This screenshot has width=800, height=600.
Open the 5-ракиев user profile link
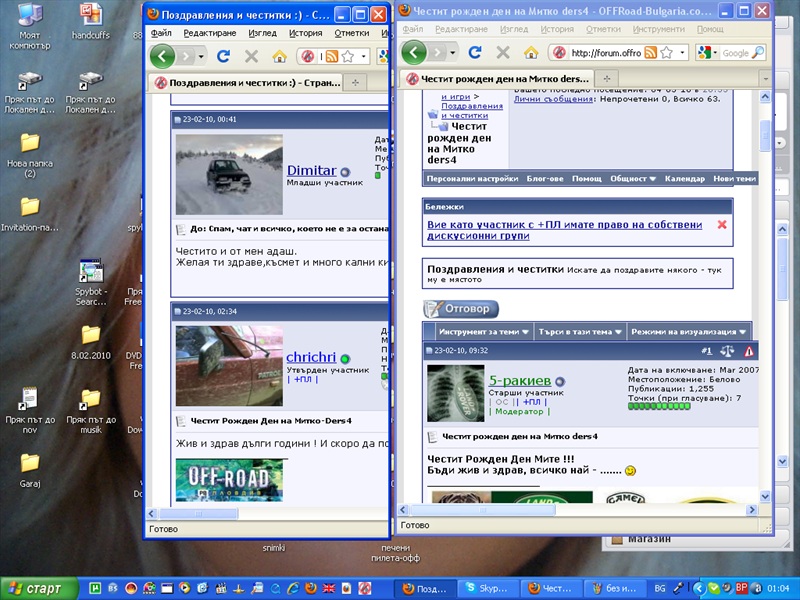click(519, 380)
